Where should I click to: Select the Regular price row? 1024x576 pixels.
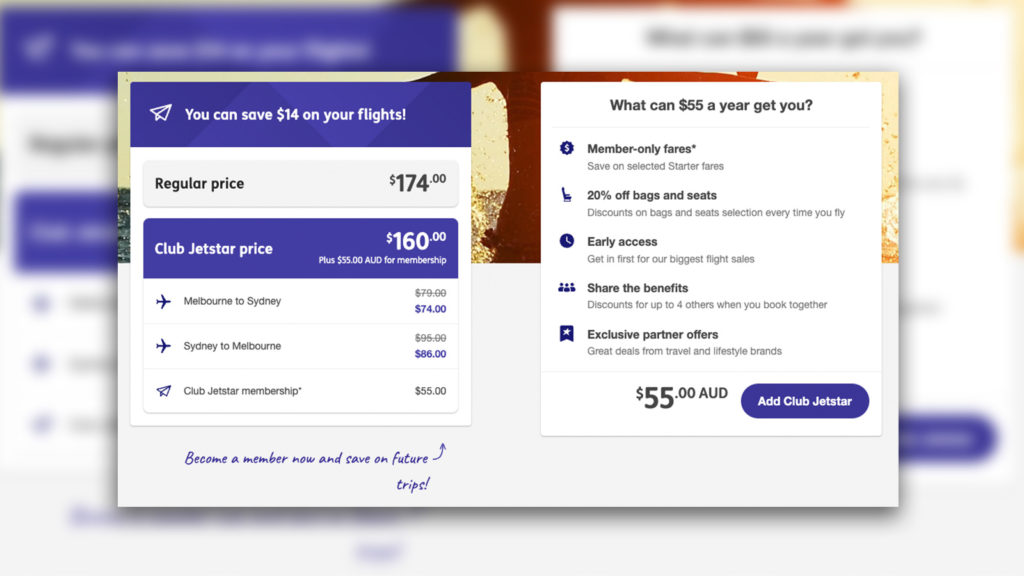coord(300,183)
